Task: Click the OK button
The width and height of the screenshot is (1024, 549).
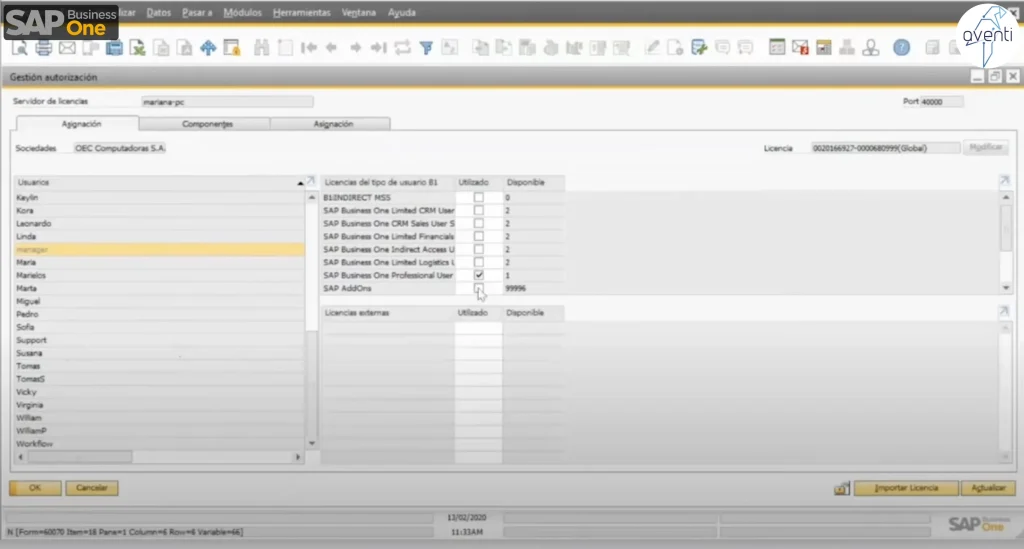Action: [x=35, y=488]
